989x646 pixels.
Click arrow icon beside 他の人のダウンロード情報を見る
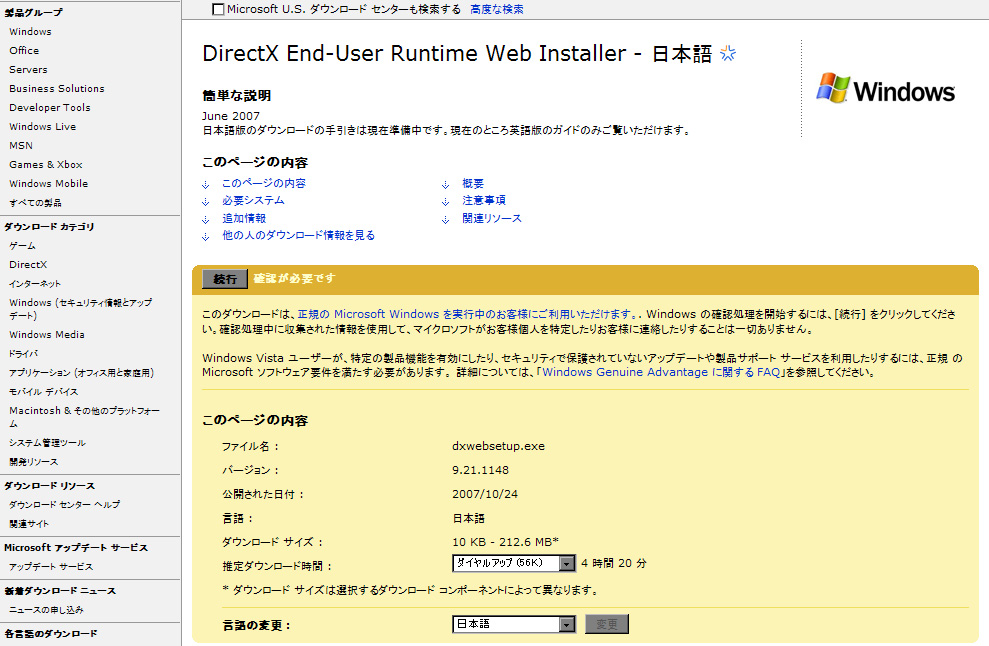pyautogui.click(x=206, y=237)
